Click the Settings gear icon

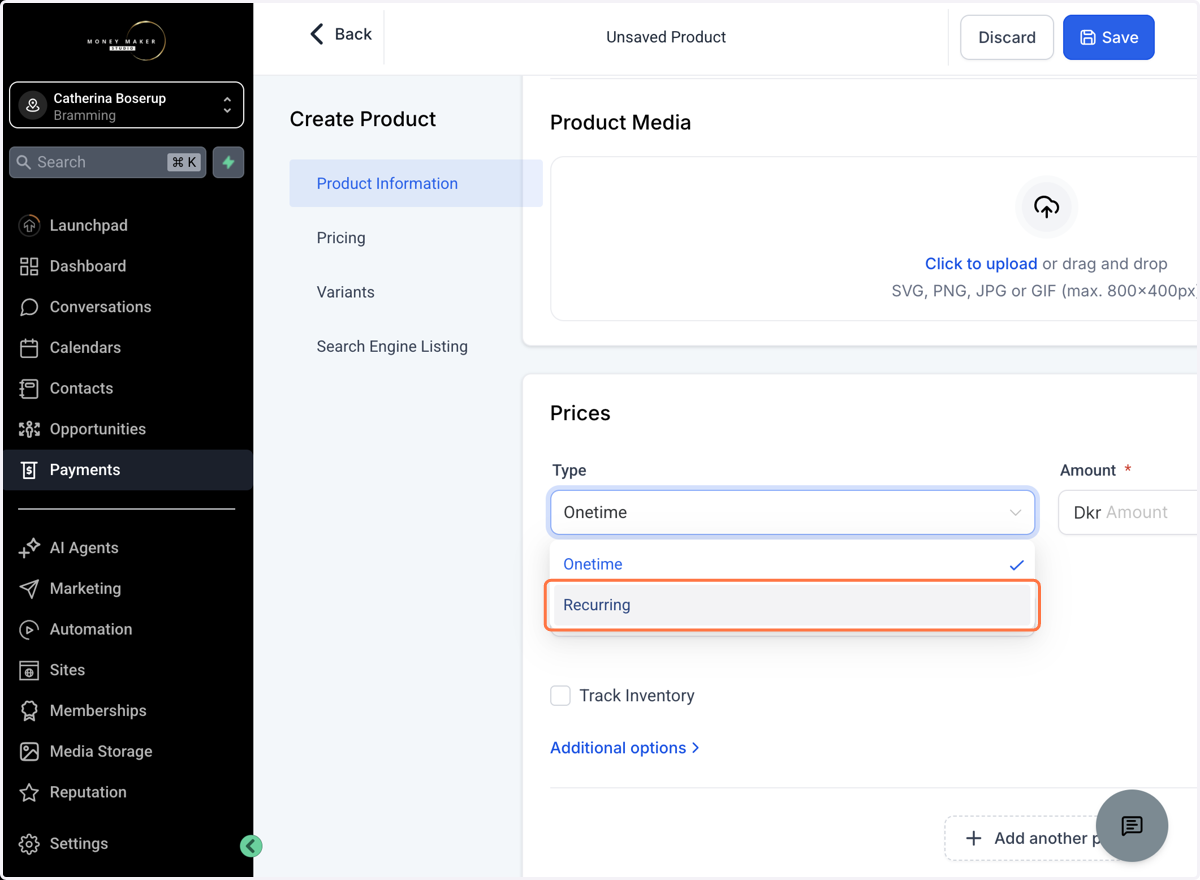tap(29, 844)
